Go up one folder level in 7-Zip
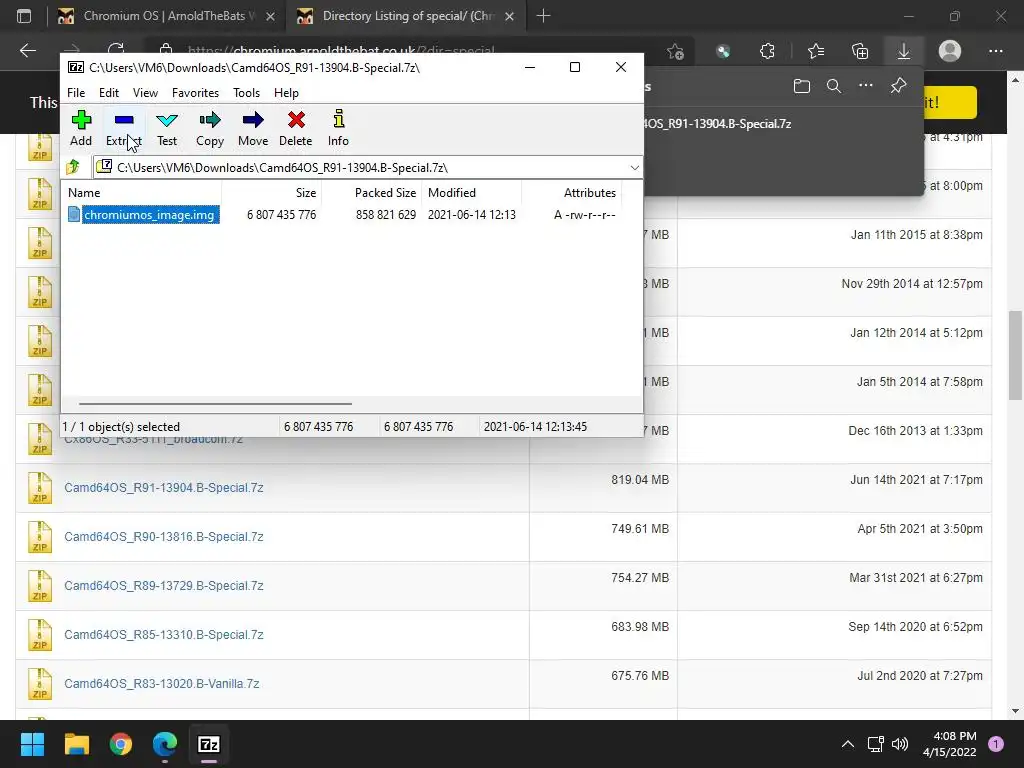This screenshot has height=768, width=1024. point(73,167)
